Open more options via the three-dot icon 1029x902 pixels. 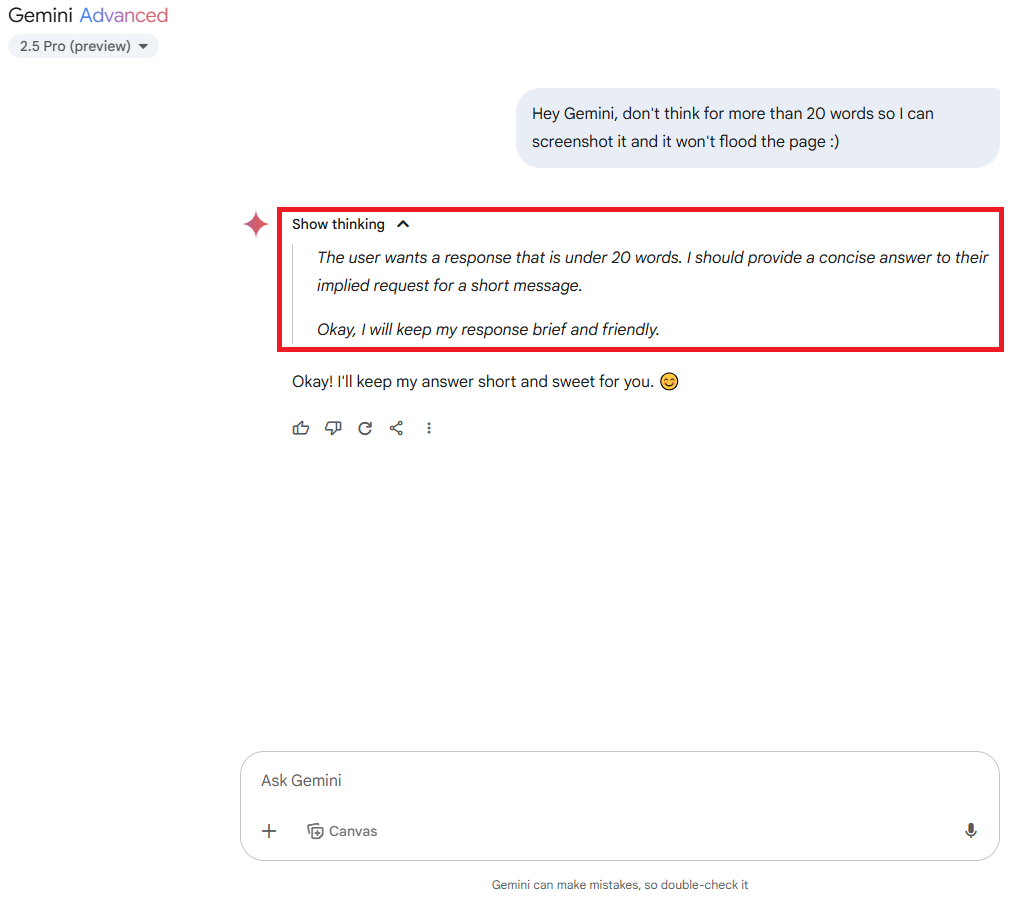point(429,428)
